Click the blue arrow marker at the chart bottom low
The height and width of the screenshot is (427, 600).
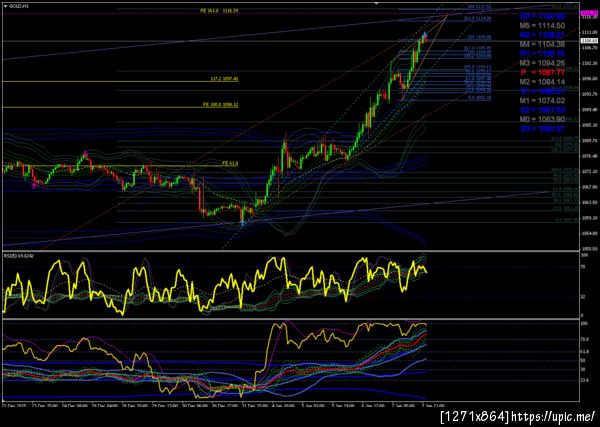(x=243, y=223)
